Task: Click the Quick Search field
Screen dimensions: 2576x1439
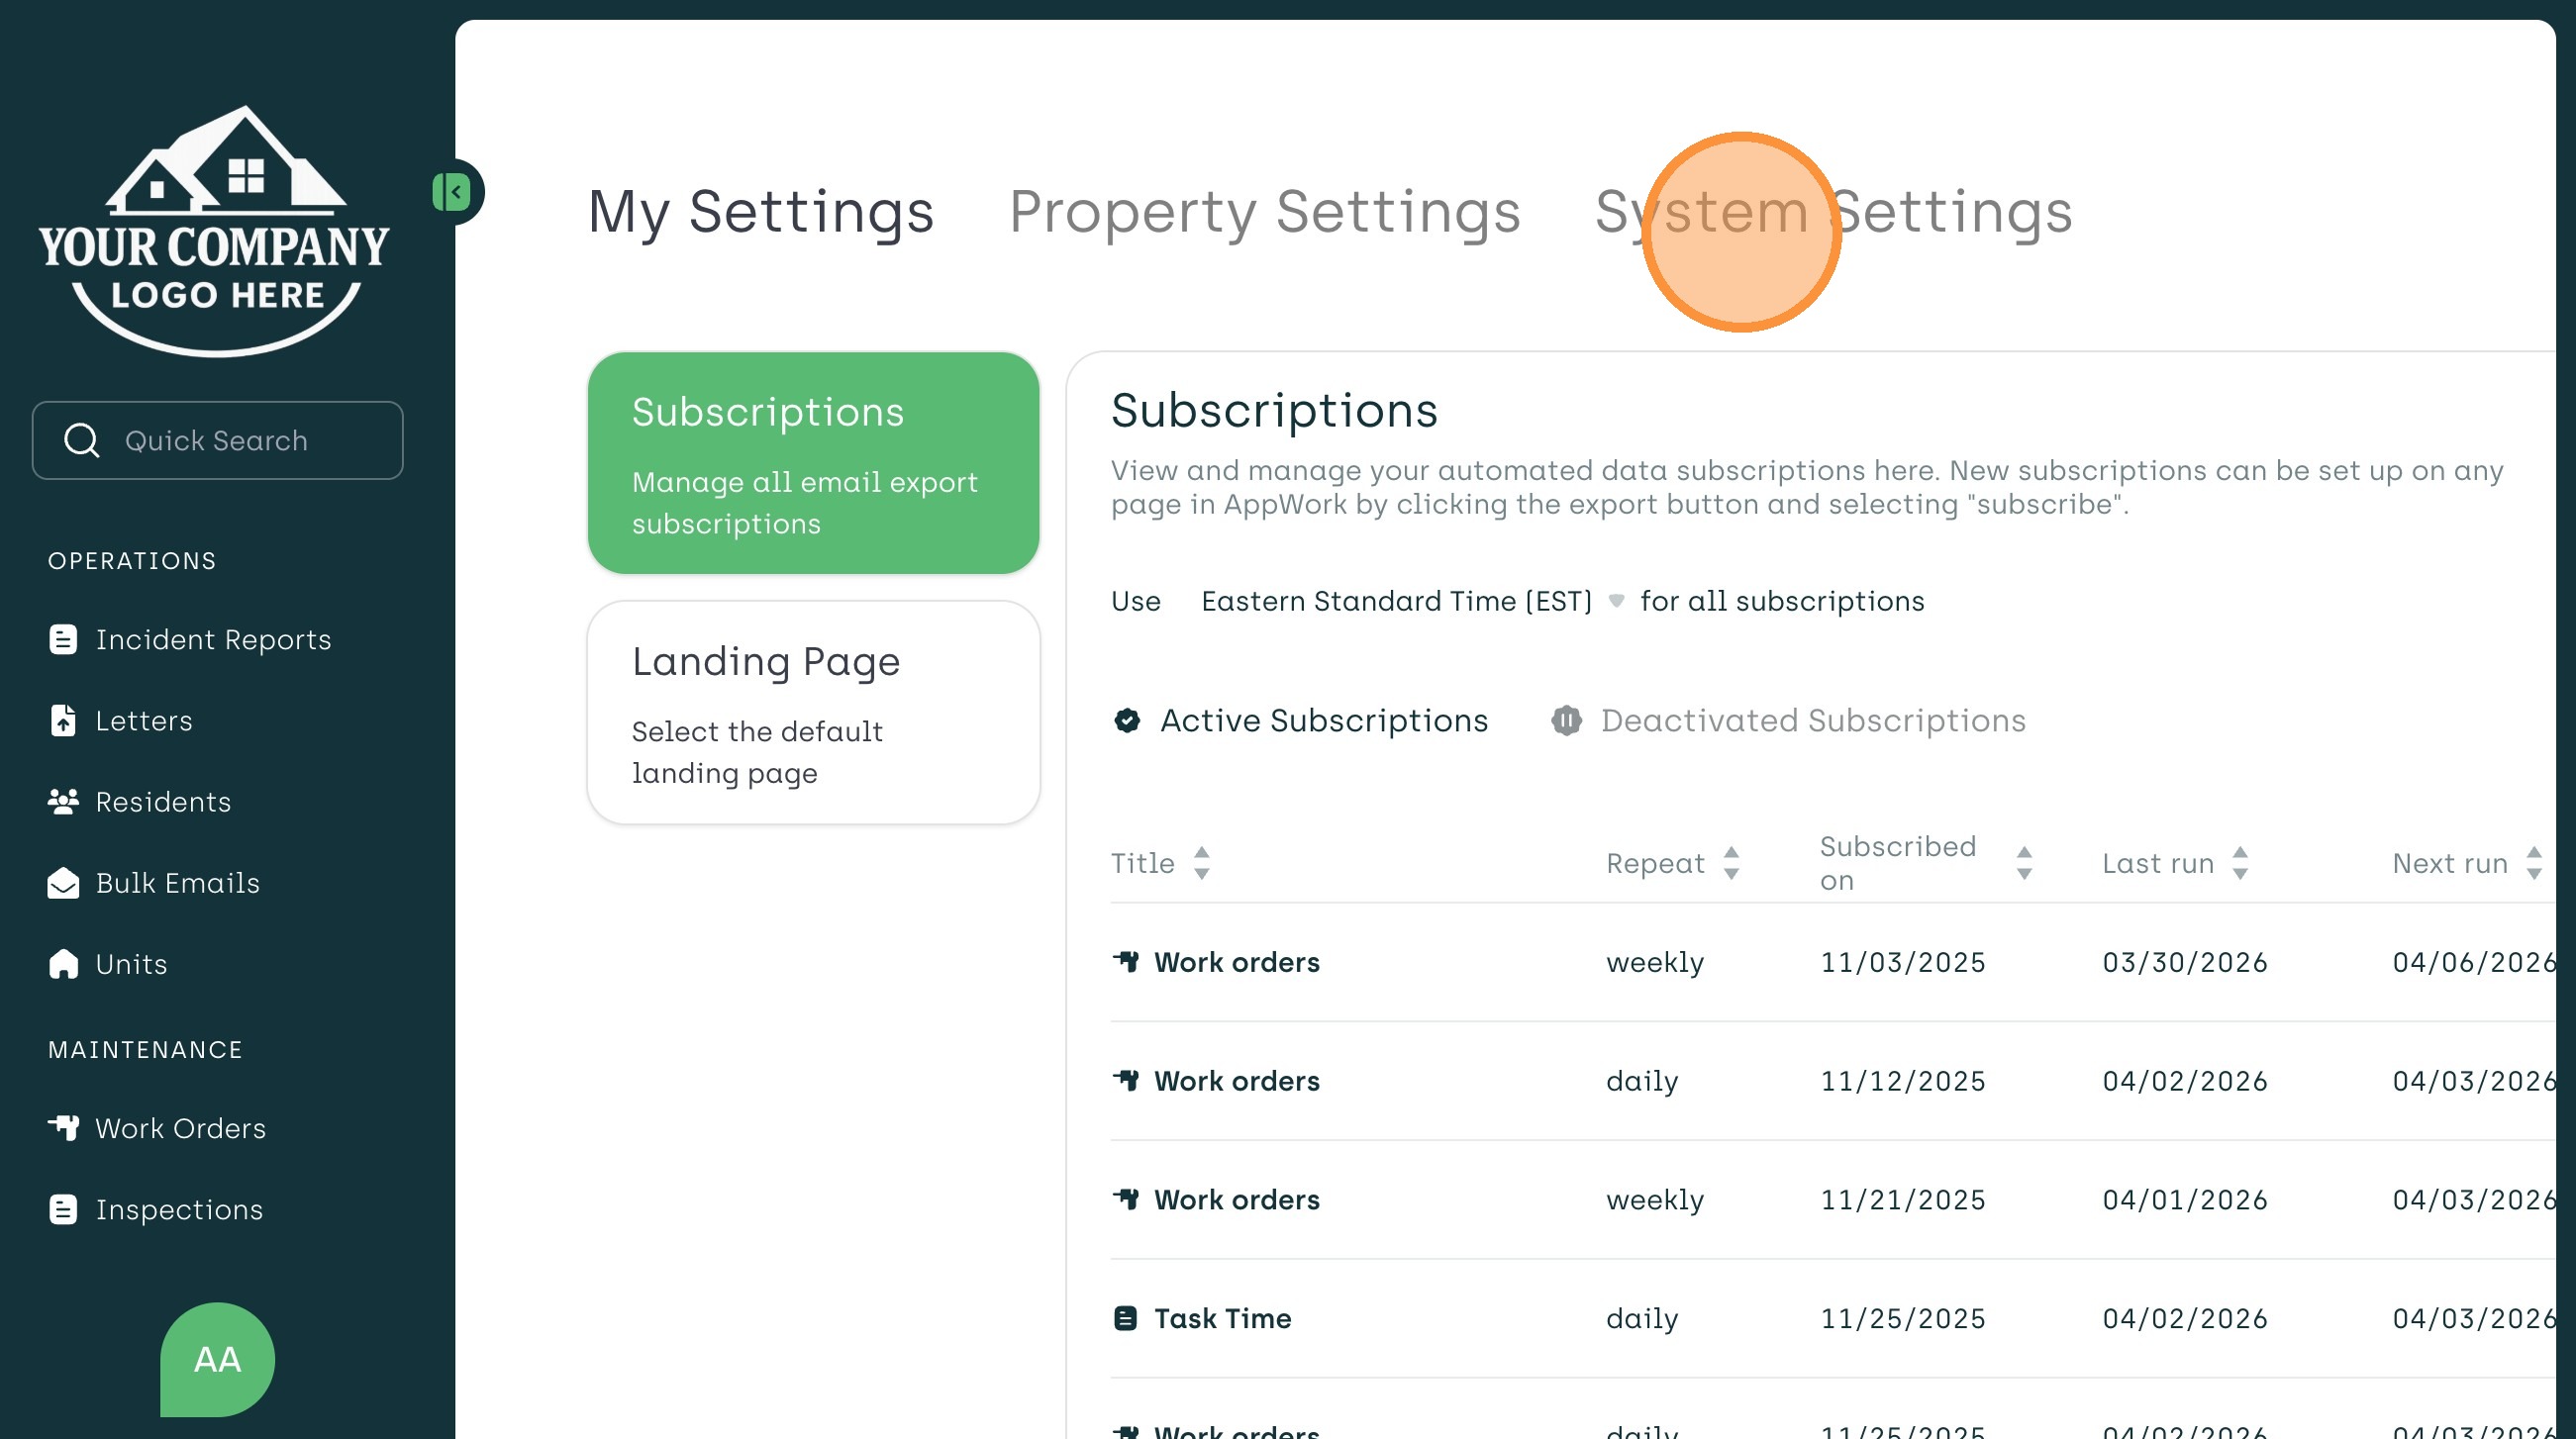Action: pos(218,440)
